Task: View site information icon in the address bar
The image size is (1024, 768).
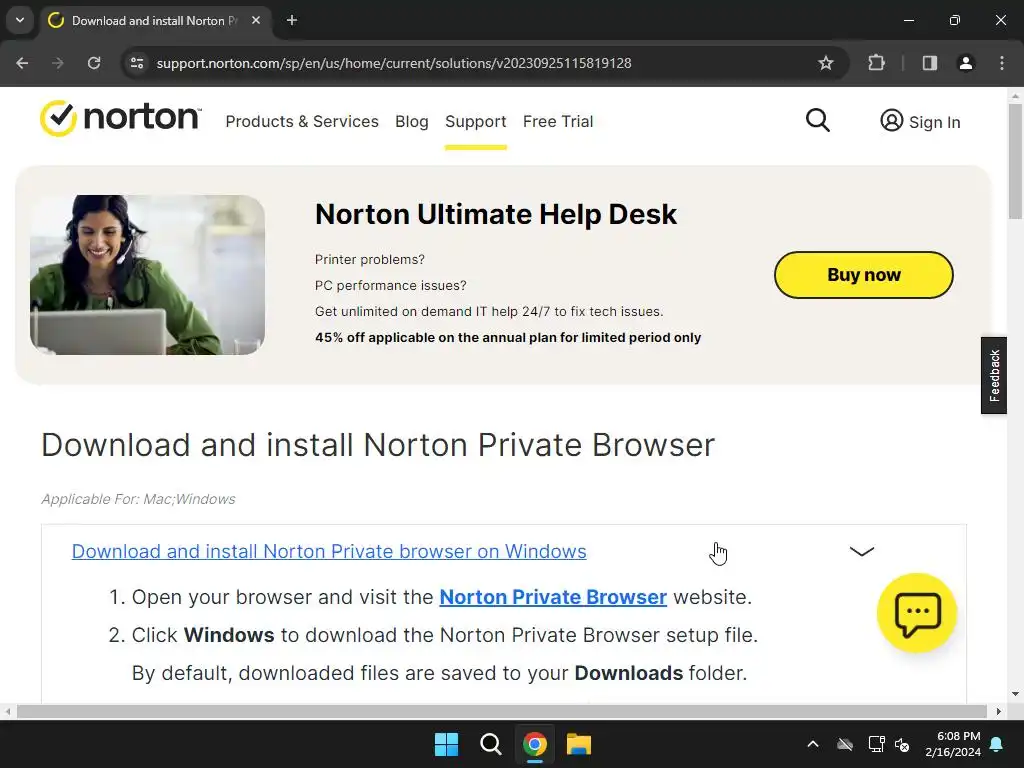Action: [x=137, y=63]
